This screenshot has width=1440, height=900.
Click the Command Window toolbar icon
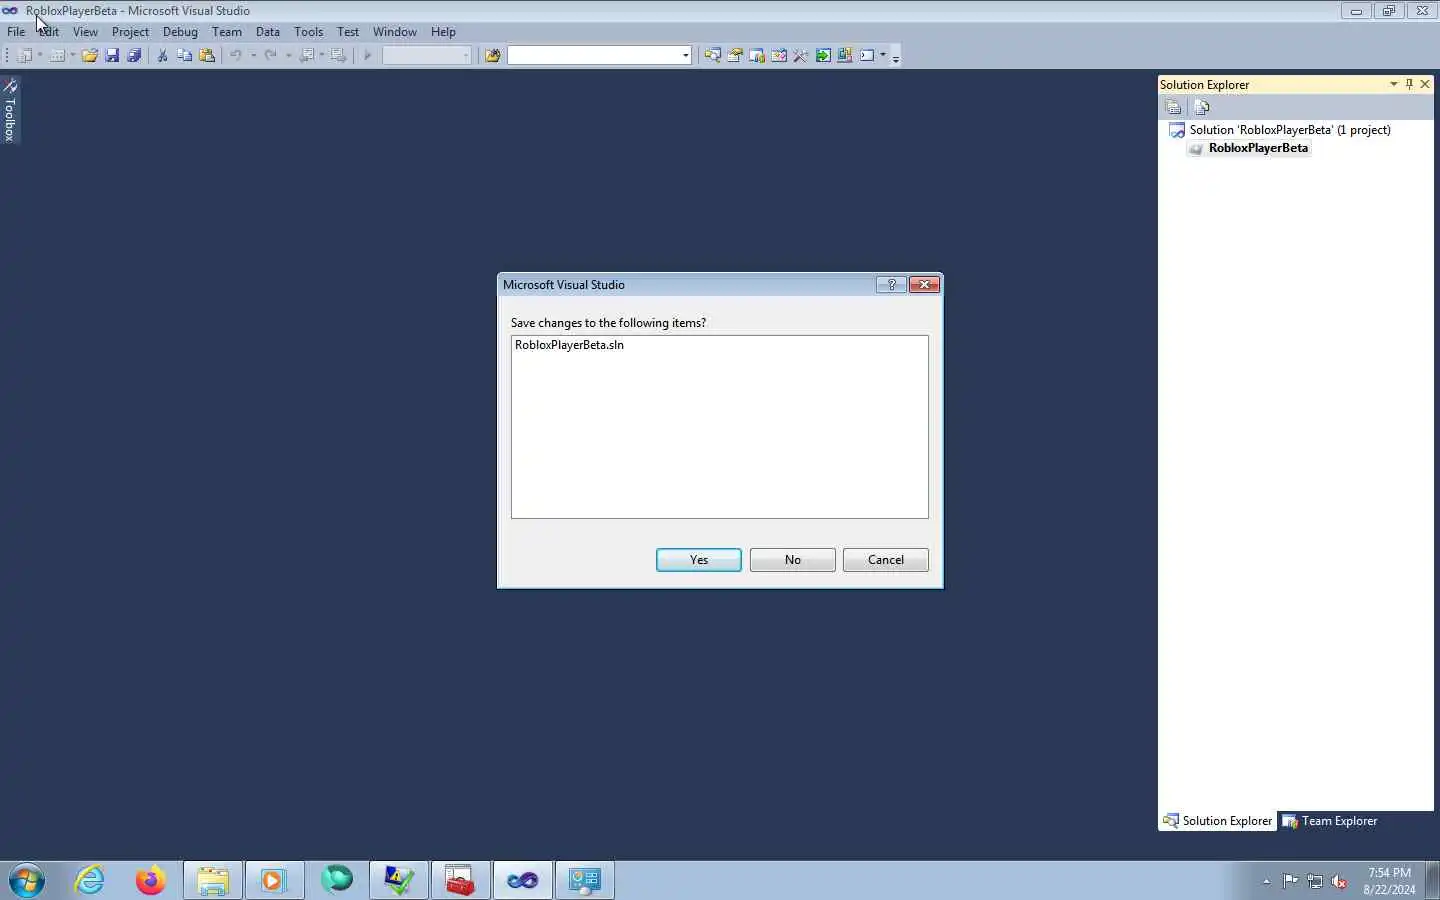tap(867, 56)
